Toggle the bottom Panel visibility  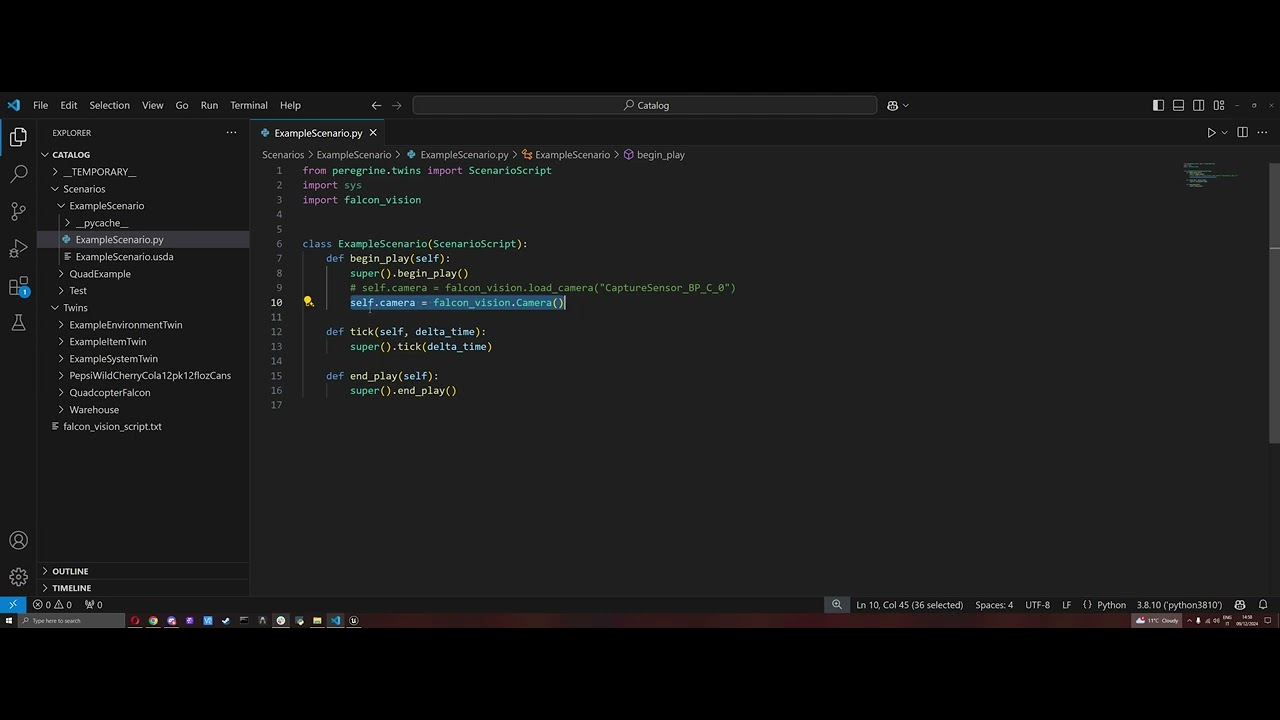click(x=1178, y=105)
